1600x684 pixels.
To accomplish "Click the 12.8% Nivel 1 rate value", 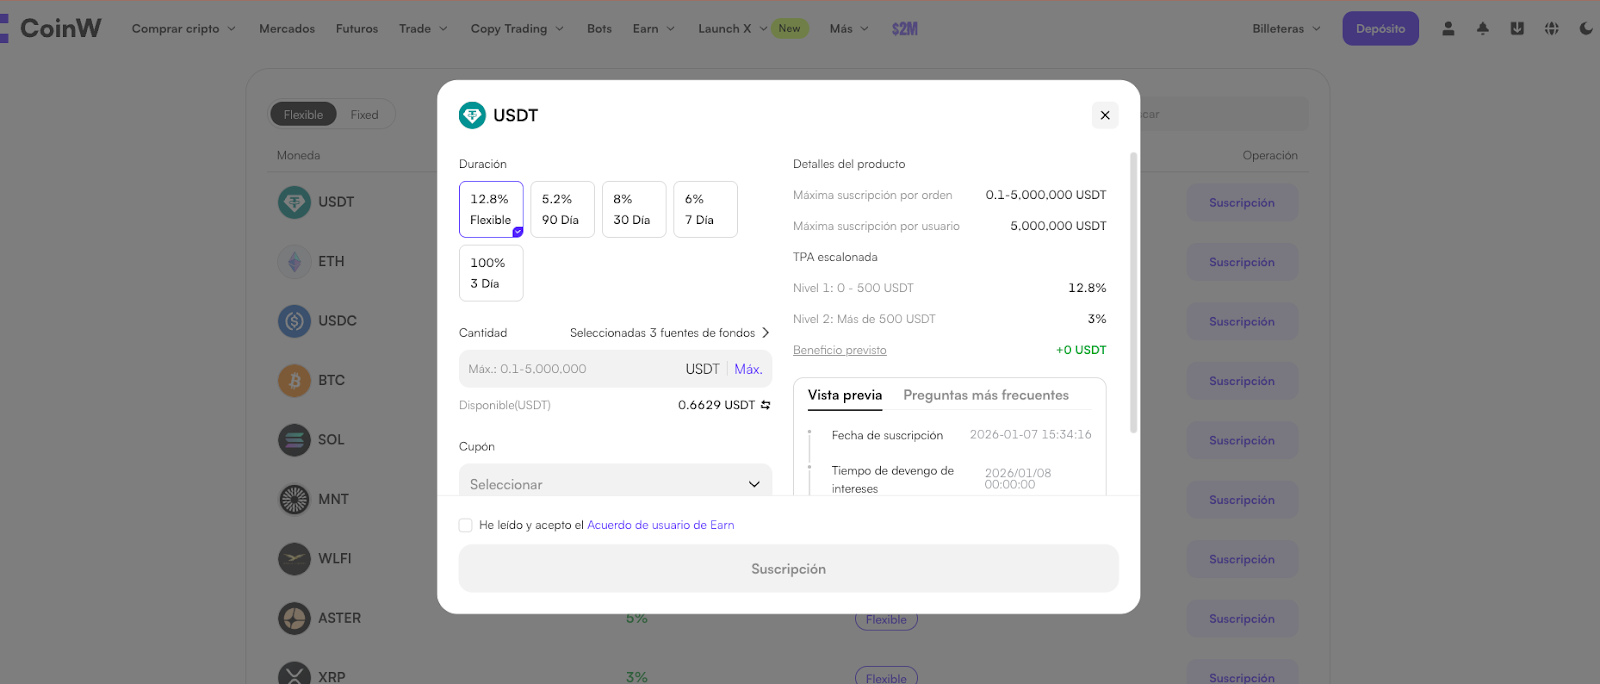I will pos(1087,288).
